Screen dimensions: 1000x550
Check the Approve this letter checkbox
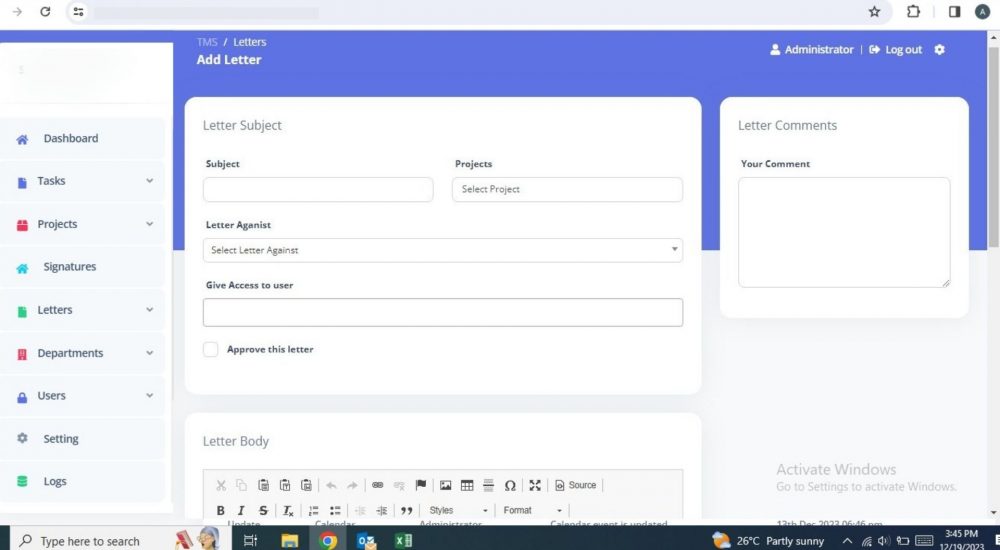[x=211, y=350]
